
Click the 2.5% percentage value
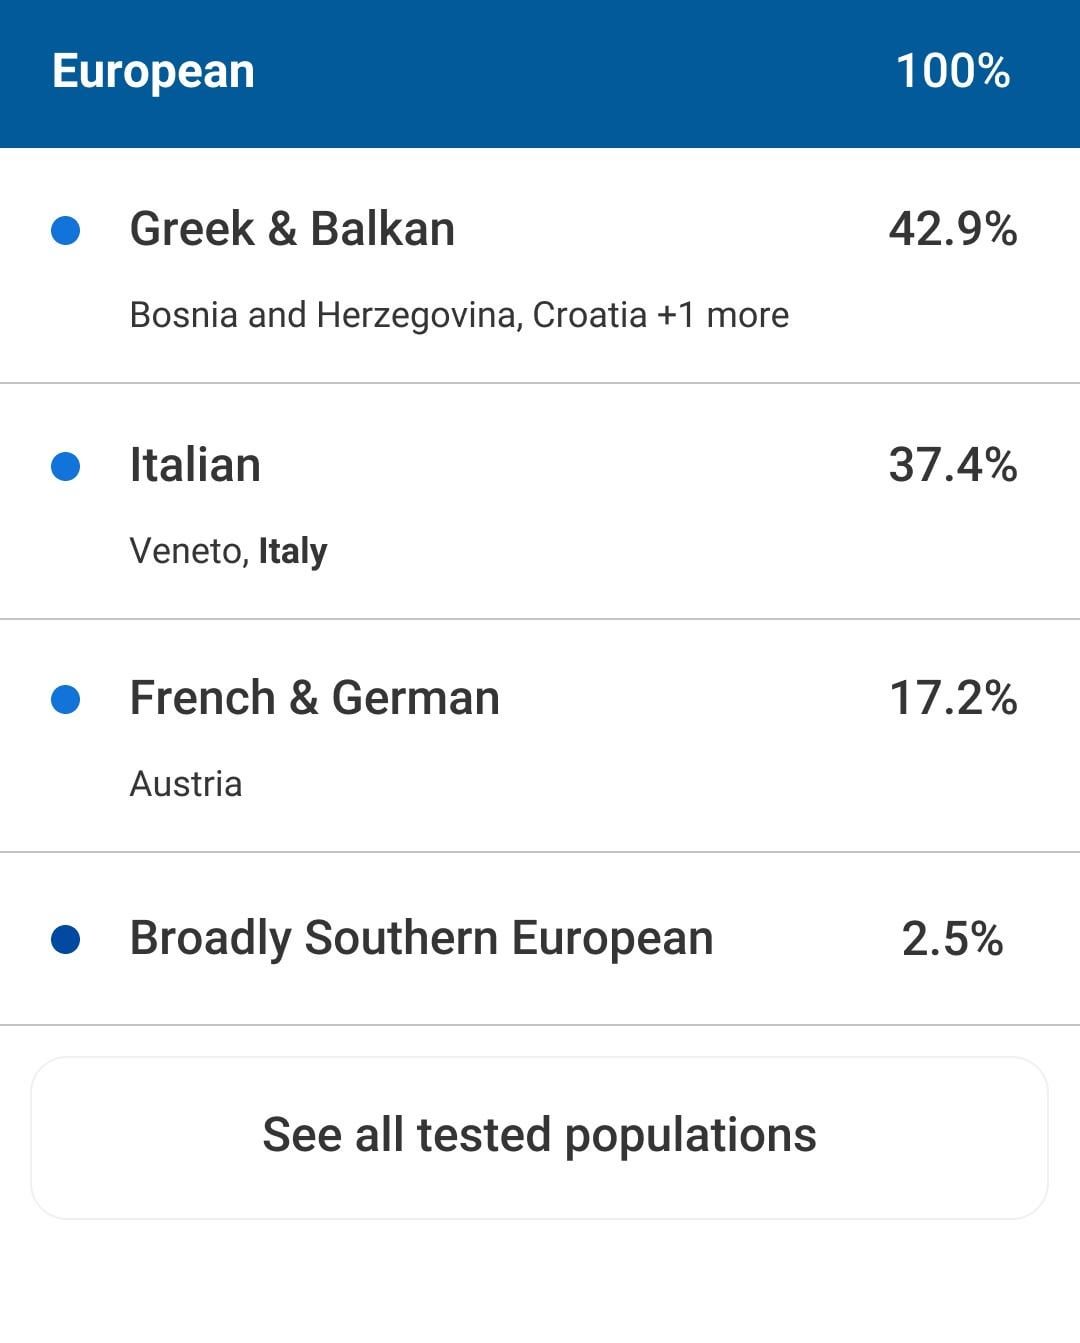(x=952, y=939)
